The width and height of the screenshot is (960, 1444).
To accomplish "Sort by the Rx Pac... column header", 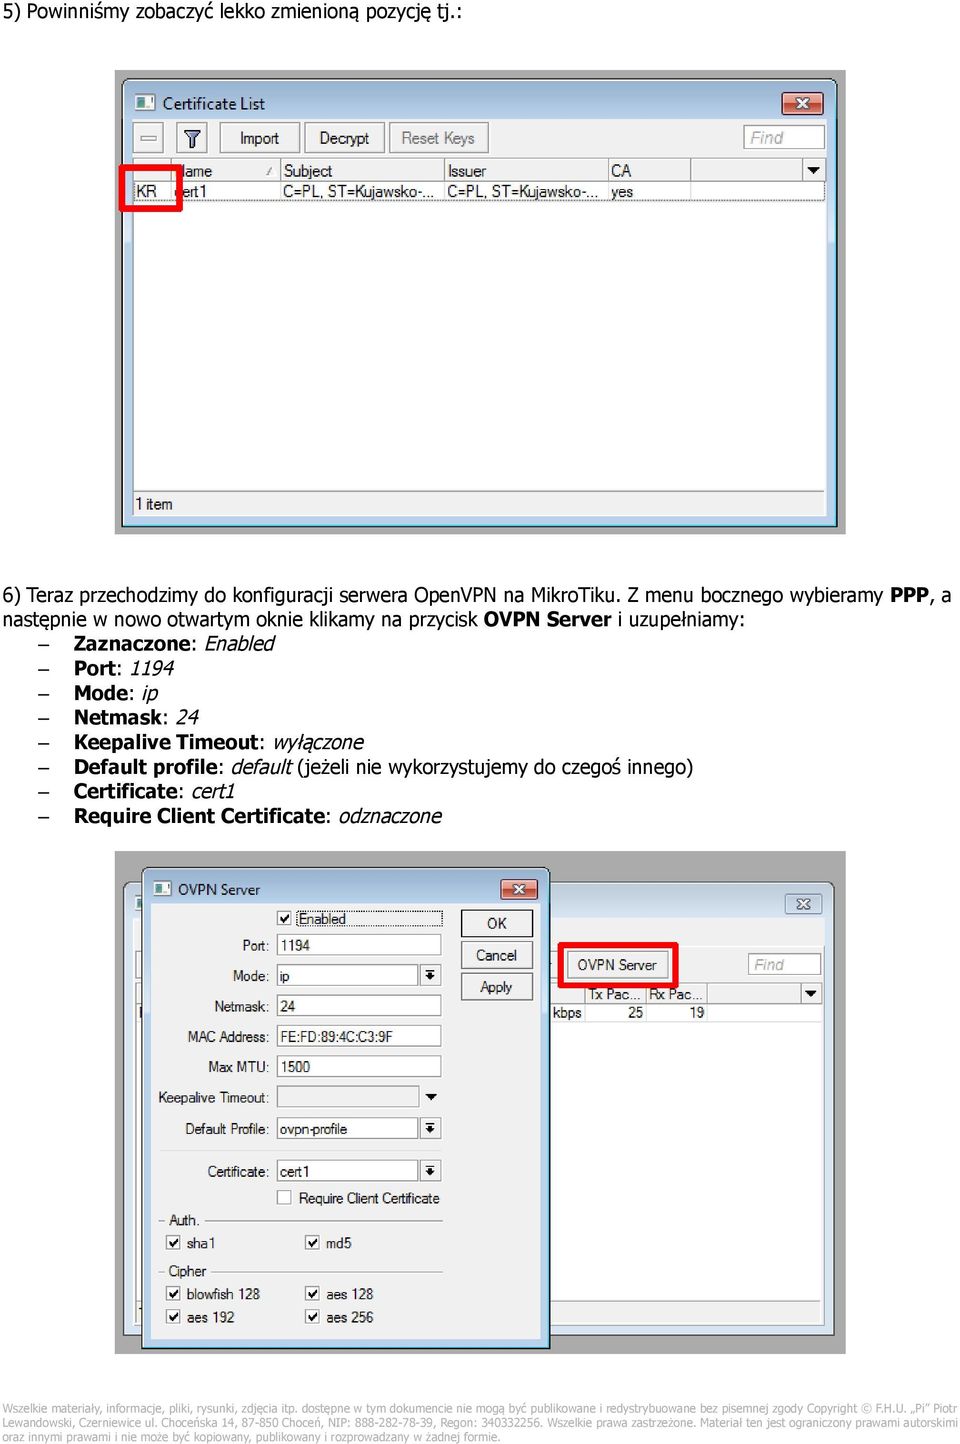I will (677, 994).
